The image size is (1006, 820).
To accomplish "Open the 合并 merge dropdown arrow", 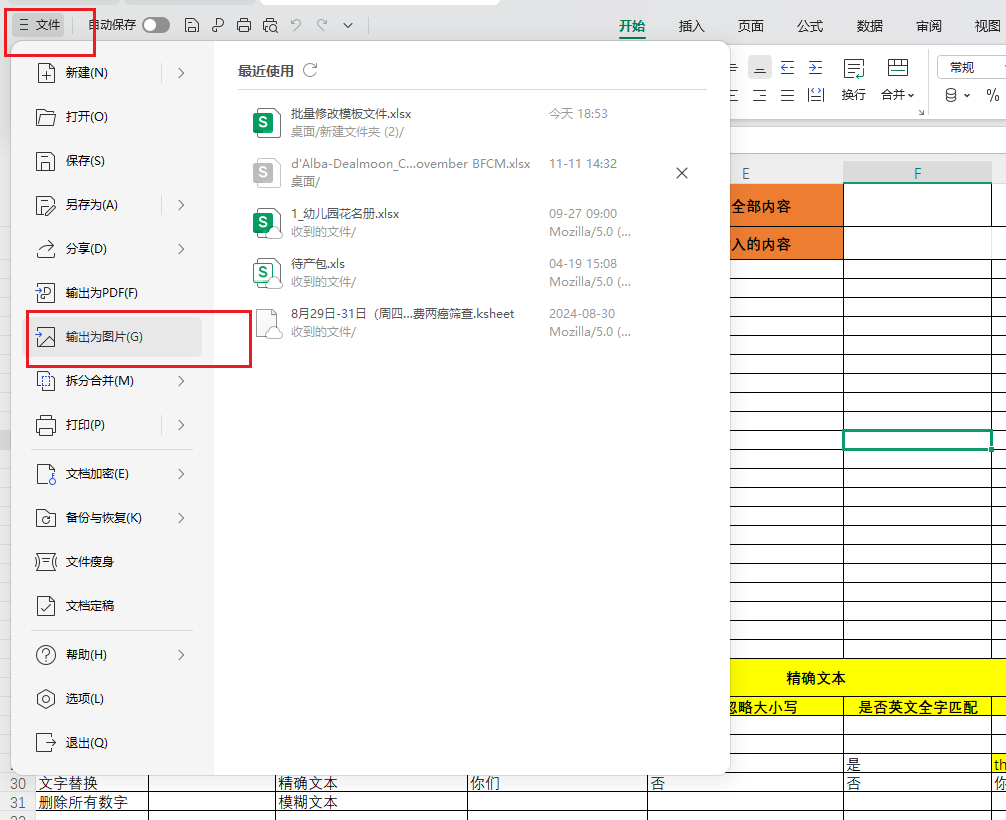I will point(911,95).
